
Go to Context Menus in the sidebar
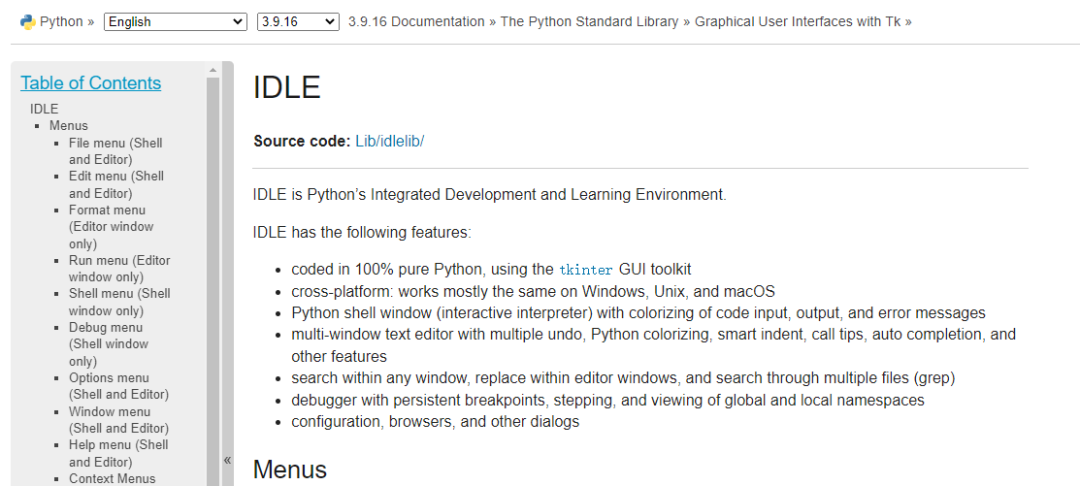112,478
